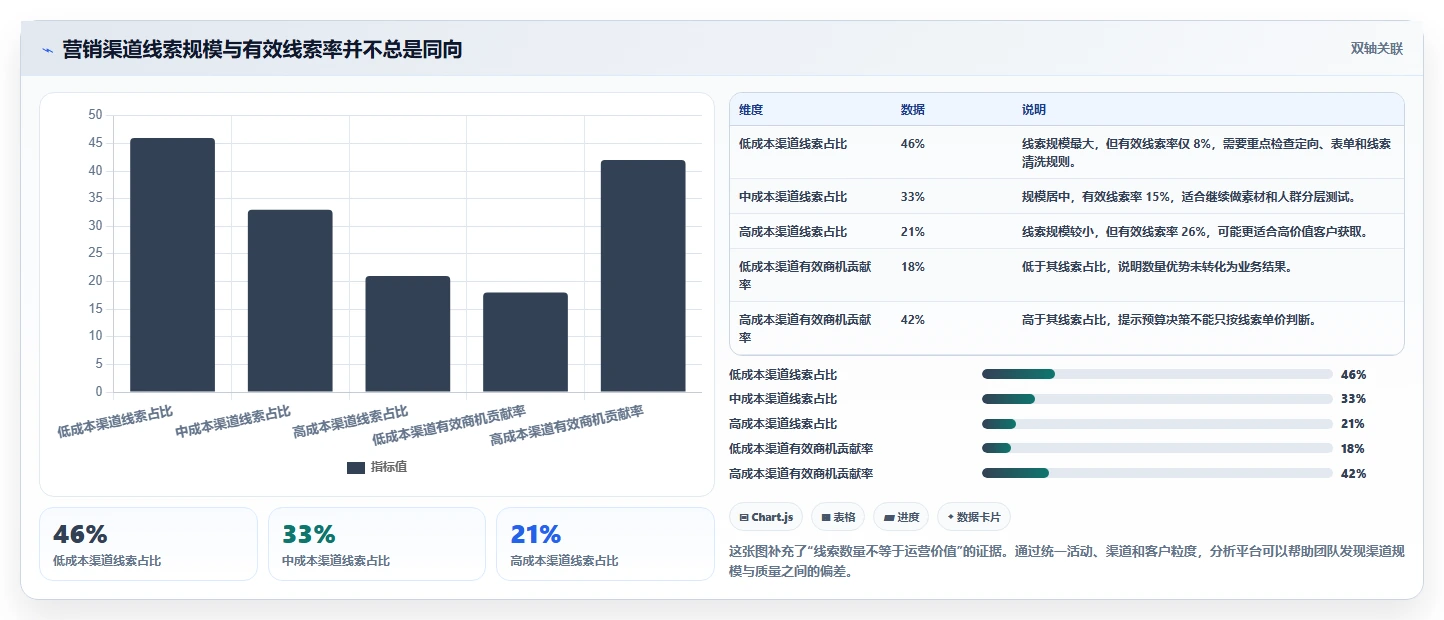Click the 46% data card
Image resolution: width=1444 pixels, height=620 pixels.
tap(148, 544)
